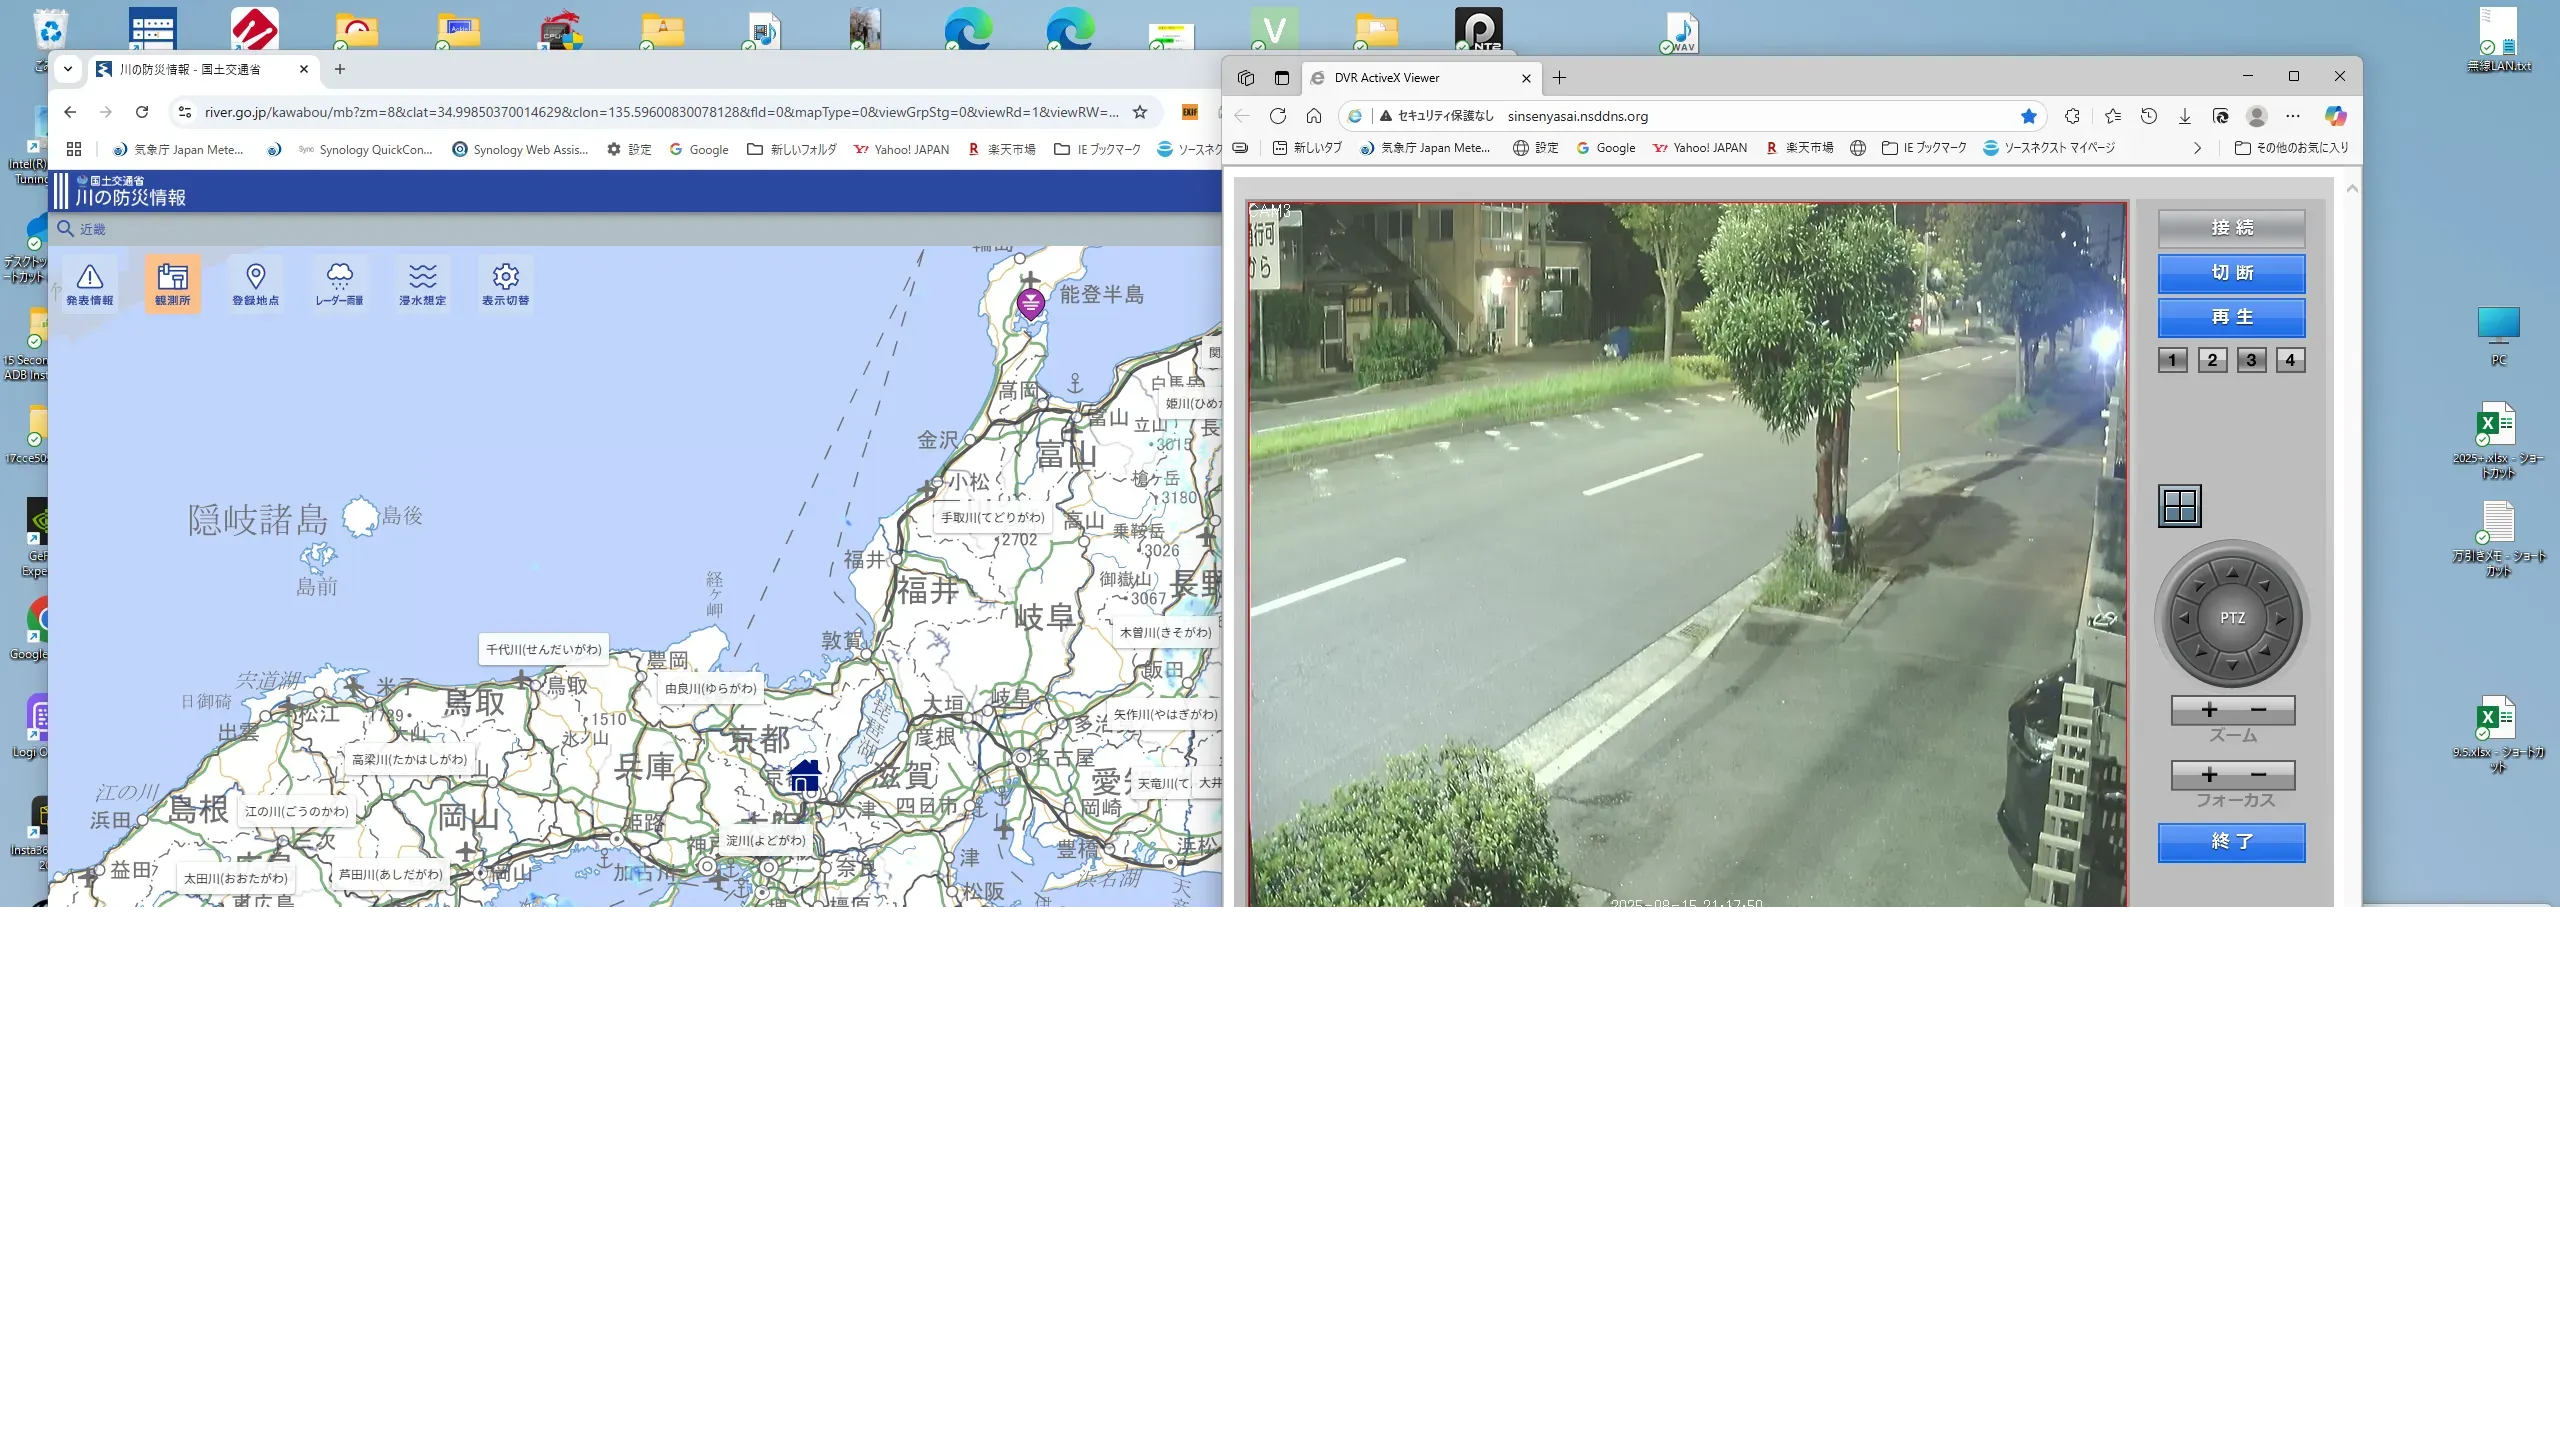Select the 観測所 observation stations icon

click(172, 284)
